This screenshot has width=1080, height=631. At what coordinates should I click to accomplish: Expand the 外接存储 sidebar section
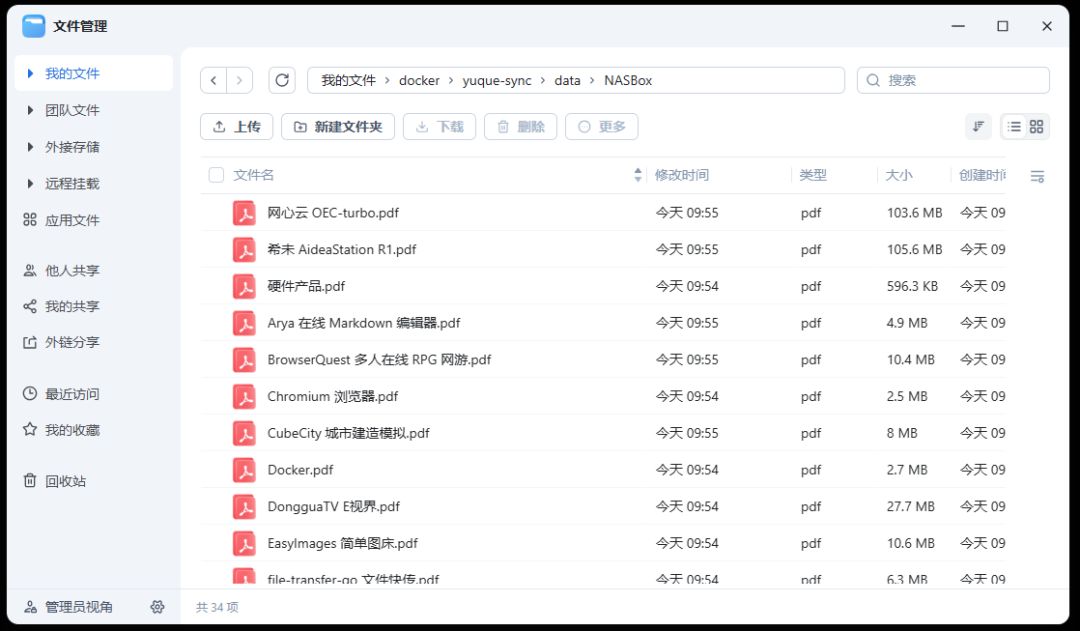pos(30,146)
